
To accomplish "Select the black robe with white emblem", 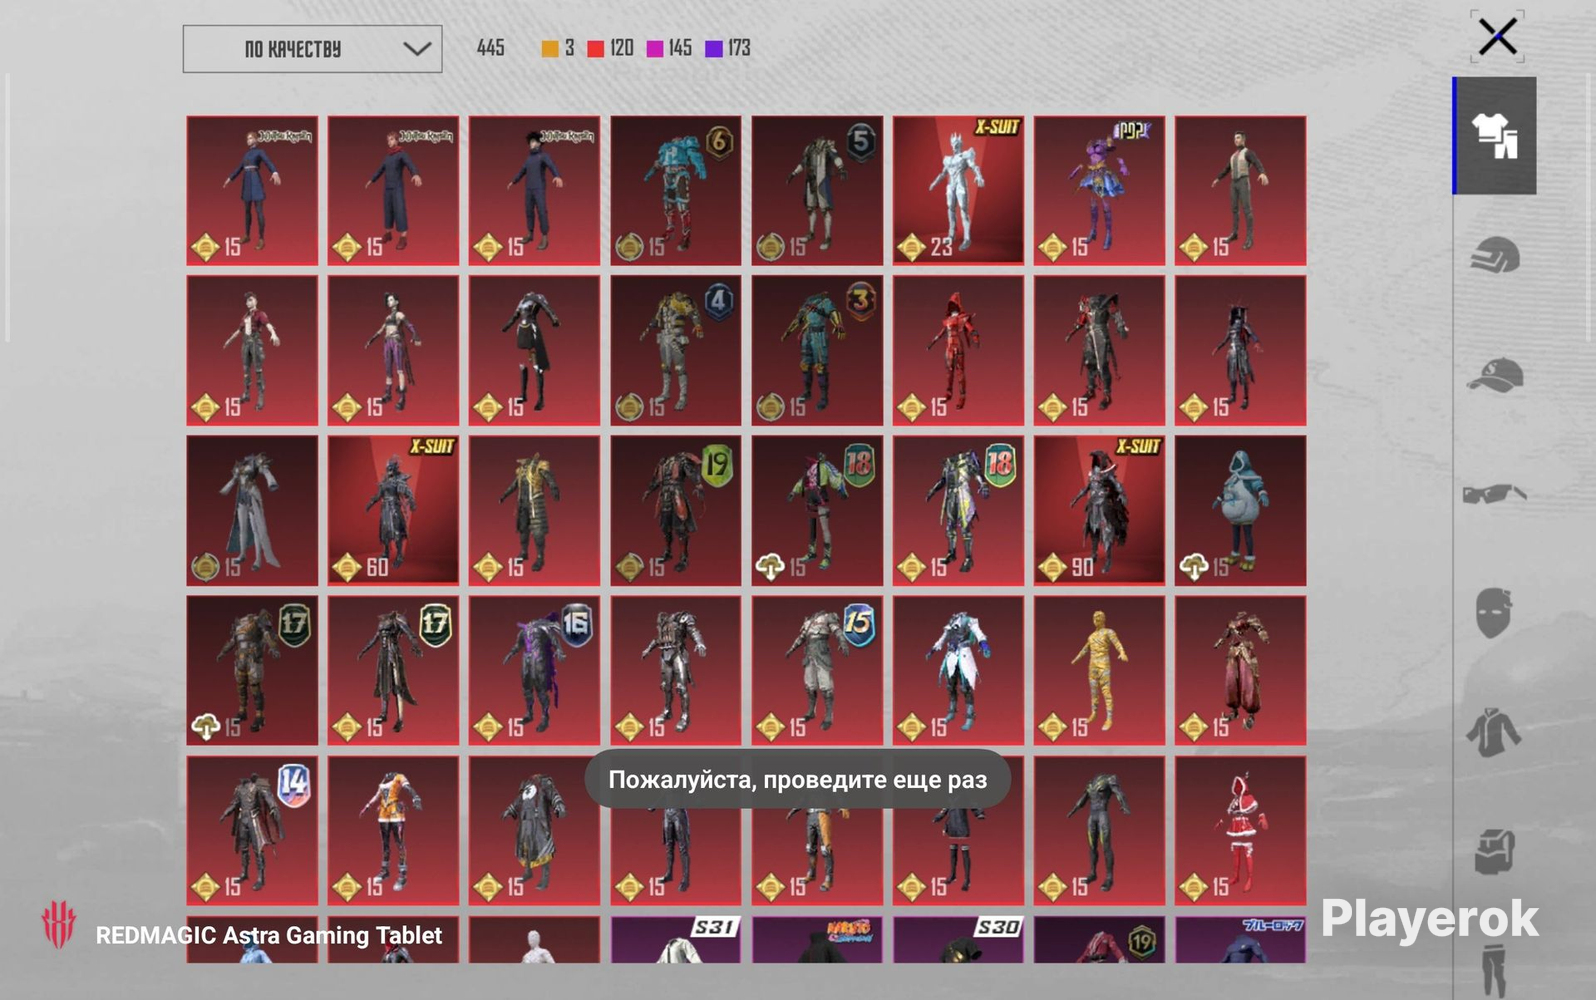I will pyautogui.click(x=534, y=830).
